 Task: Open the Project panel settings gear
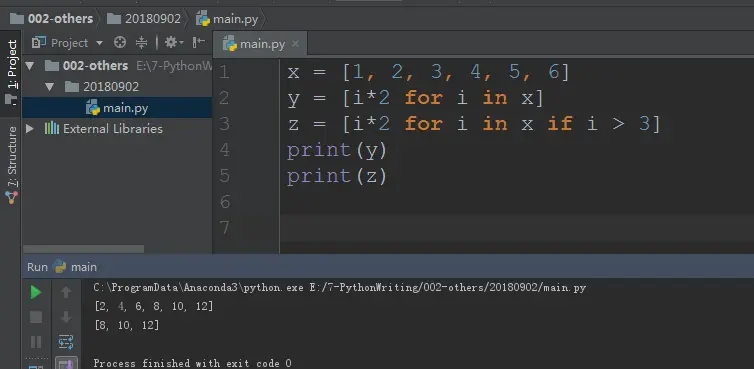[x=174, y=43]
